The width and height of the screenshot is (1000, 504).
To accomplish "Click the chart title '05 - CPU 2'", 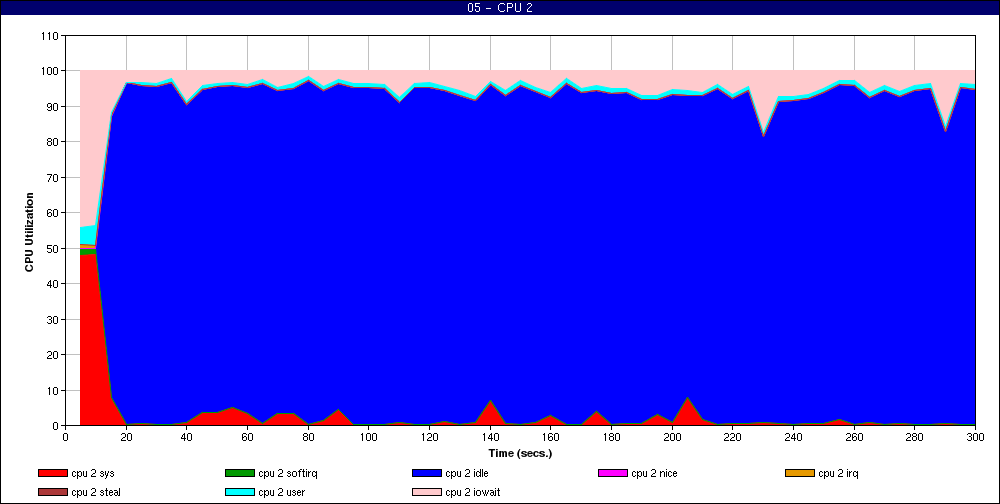I will point(499,8).
